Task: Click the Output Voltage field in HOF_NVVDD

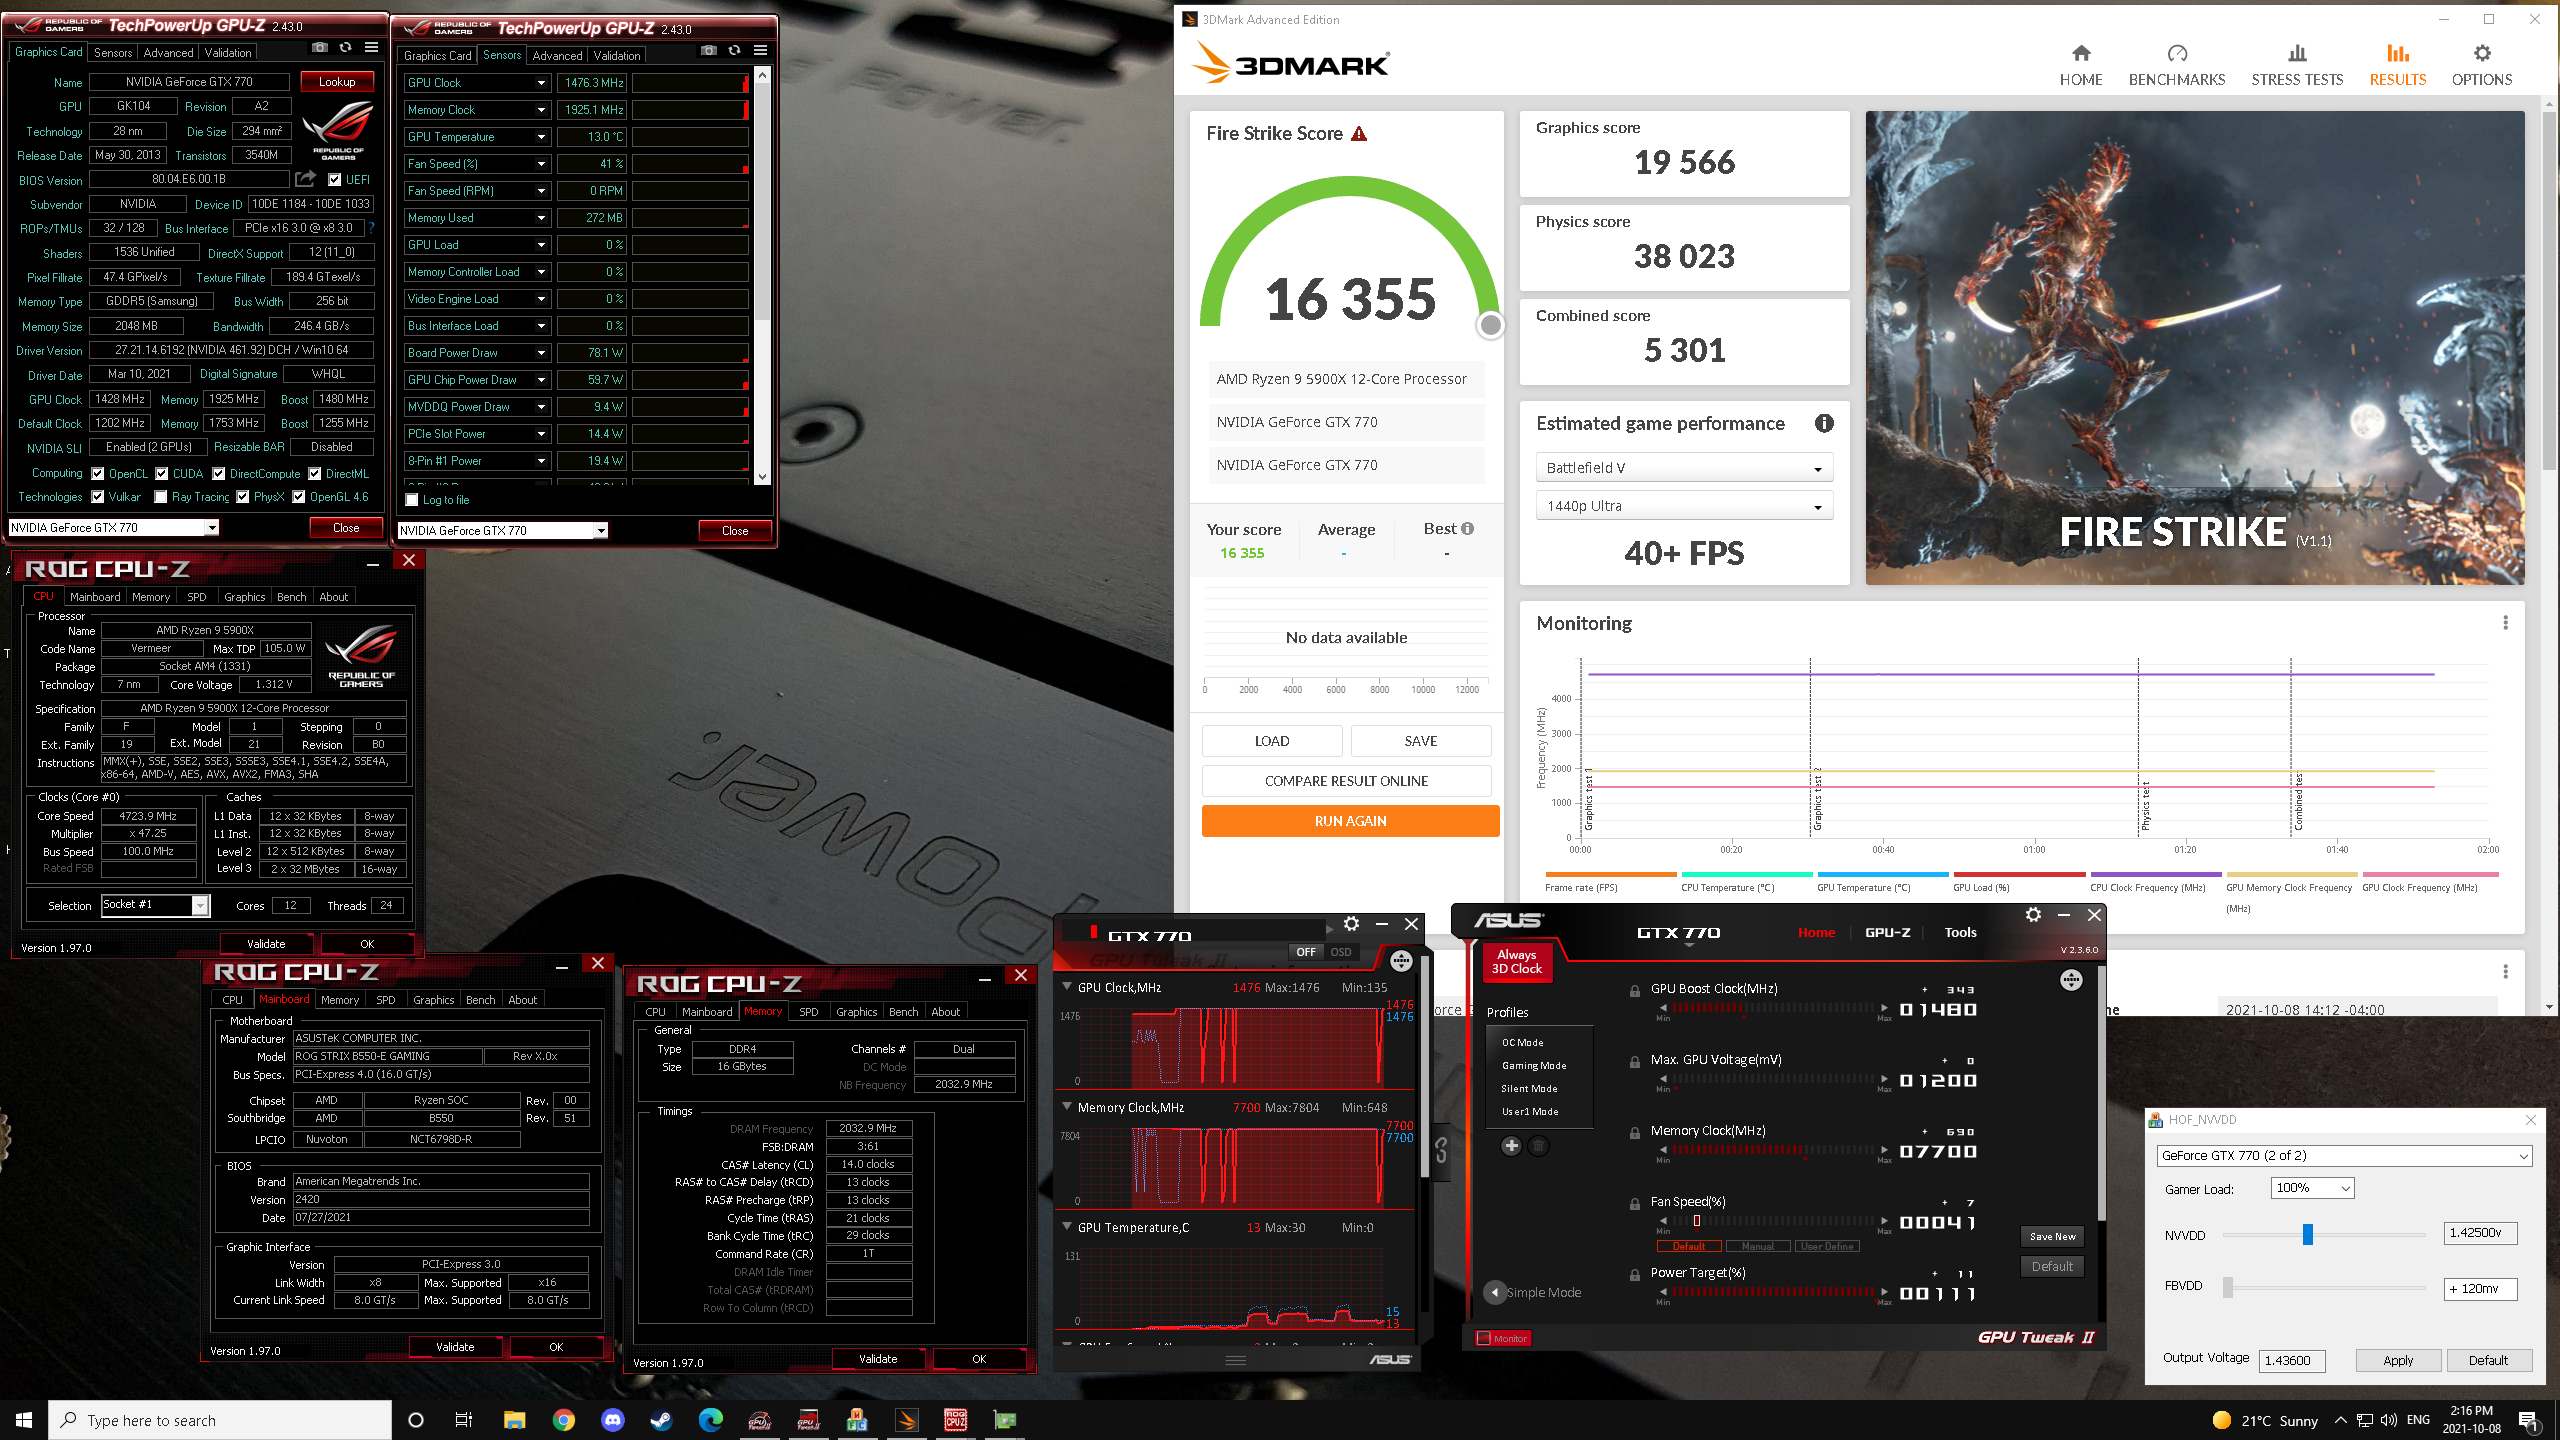Action: coord(2294,1360)
